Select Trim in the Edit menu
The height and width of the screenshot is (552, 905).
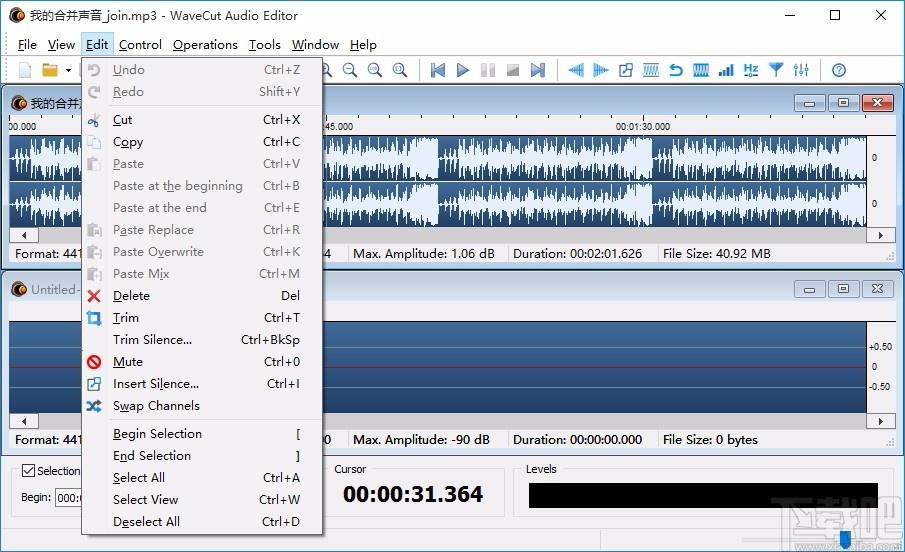(x=202, y=318)
